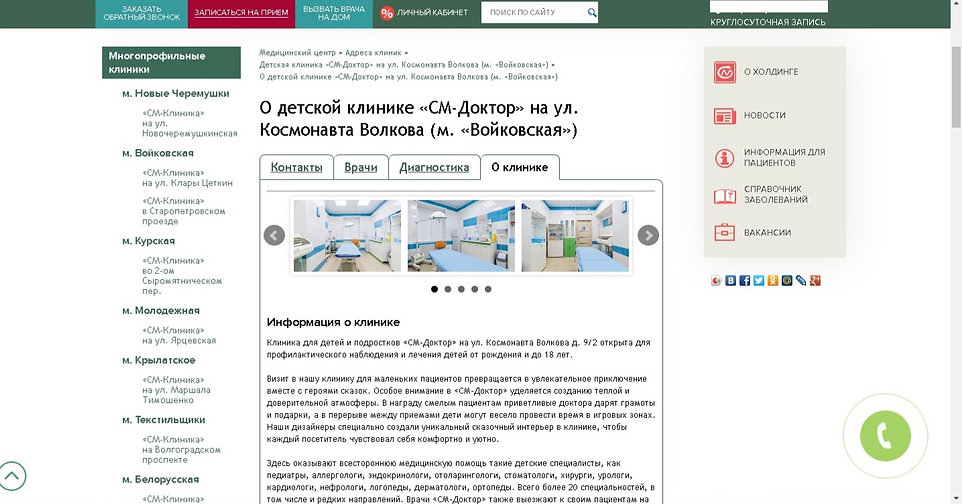The width and height of the screenshot is (962, 504).
Task: Click the О холдинге logo icon
Action: [x=725, y=72]
